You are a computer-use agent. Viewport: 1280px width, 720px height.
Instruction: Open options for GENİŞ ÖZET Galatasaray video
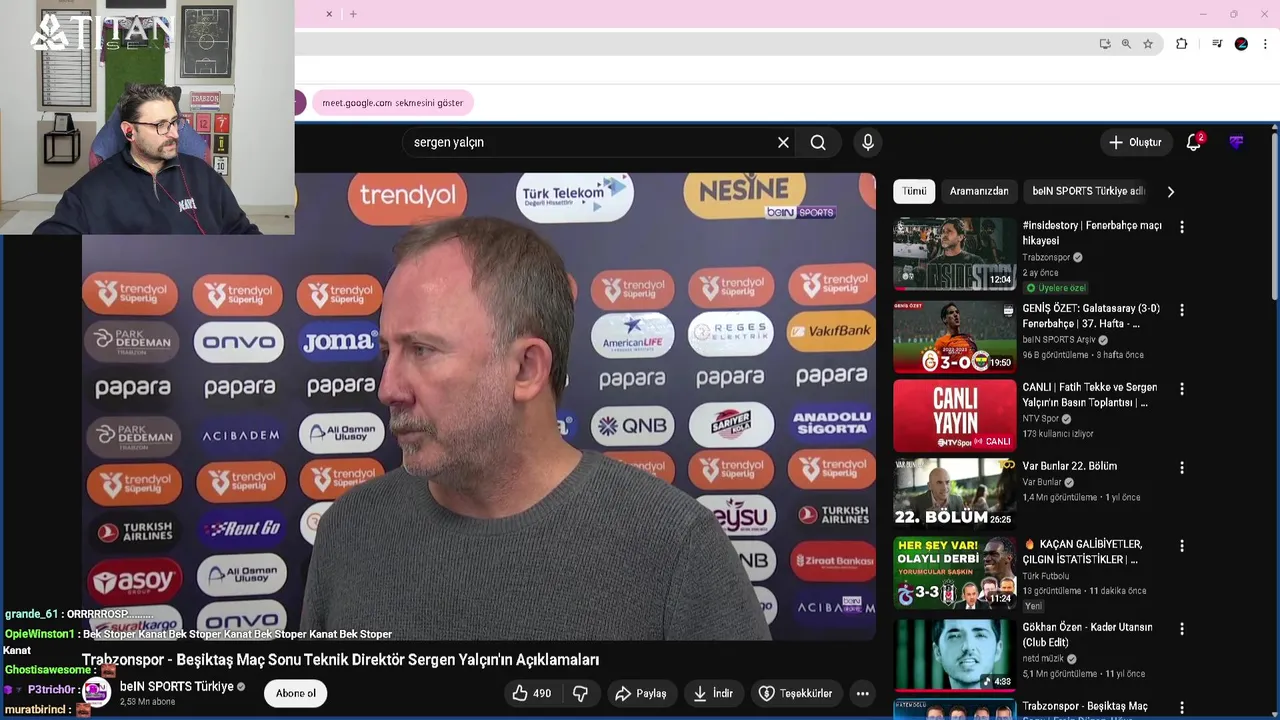[1182, 311]
